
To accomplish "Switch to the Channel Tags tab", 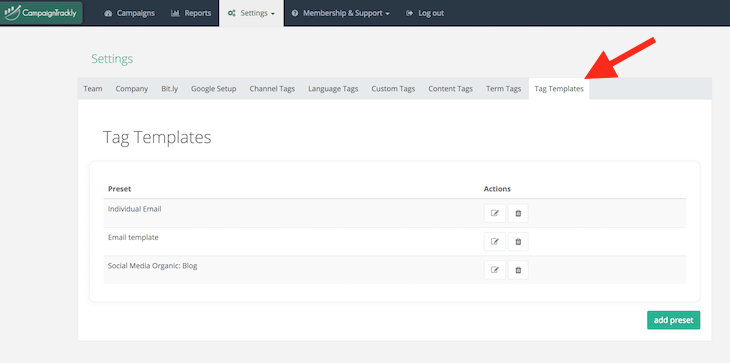I will click(x=272, y=88).
